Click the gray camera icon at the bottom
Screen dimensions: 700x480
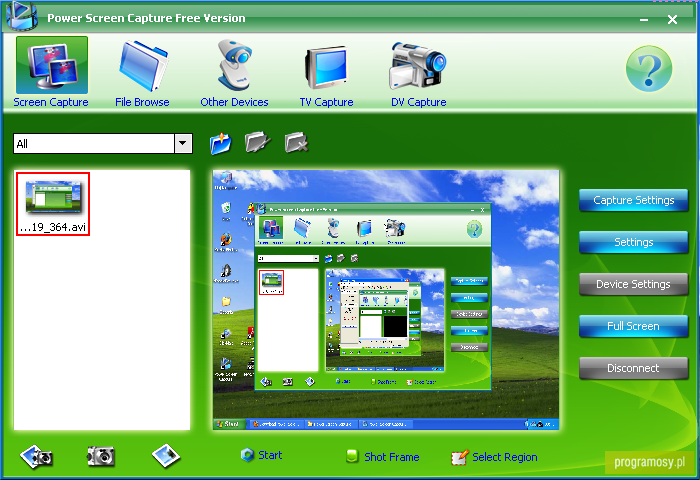pos(101,456)
